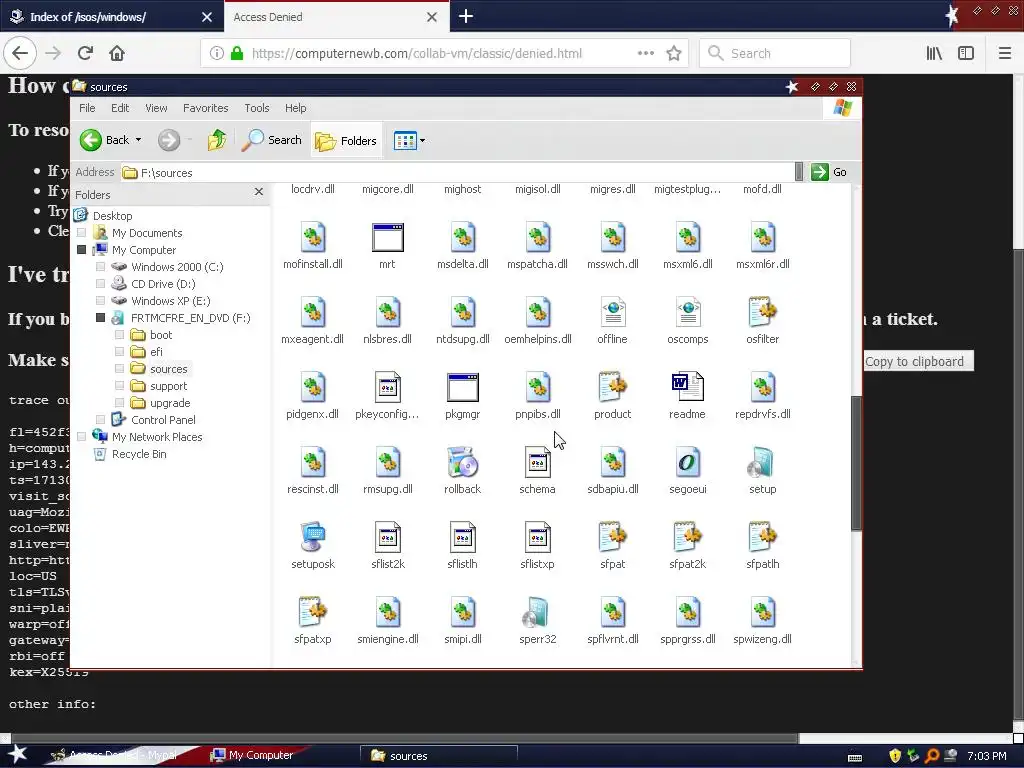Open the Edit menu

120,108
